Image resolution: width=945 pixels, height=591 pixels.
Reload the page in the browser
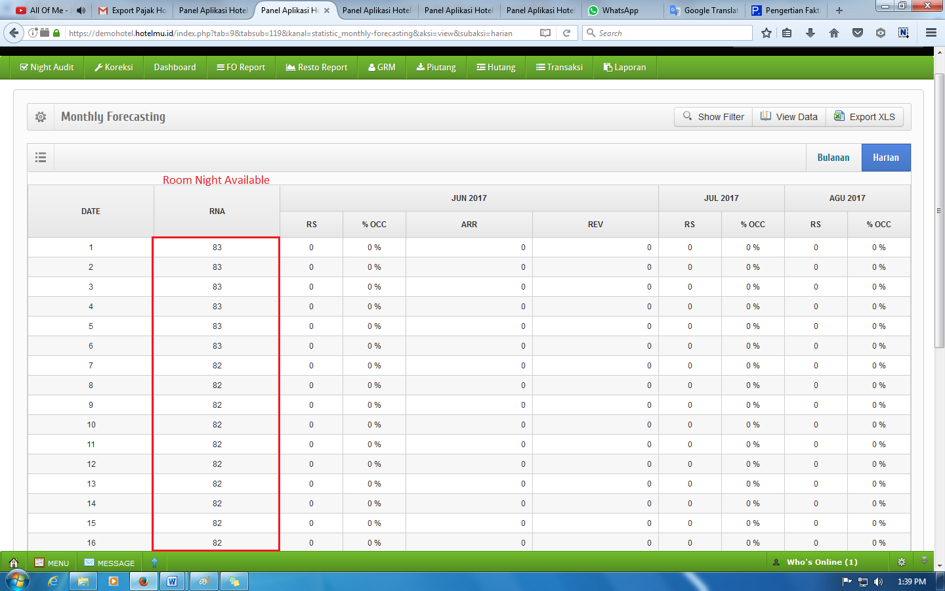point(566,33)
